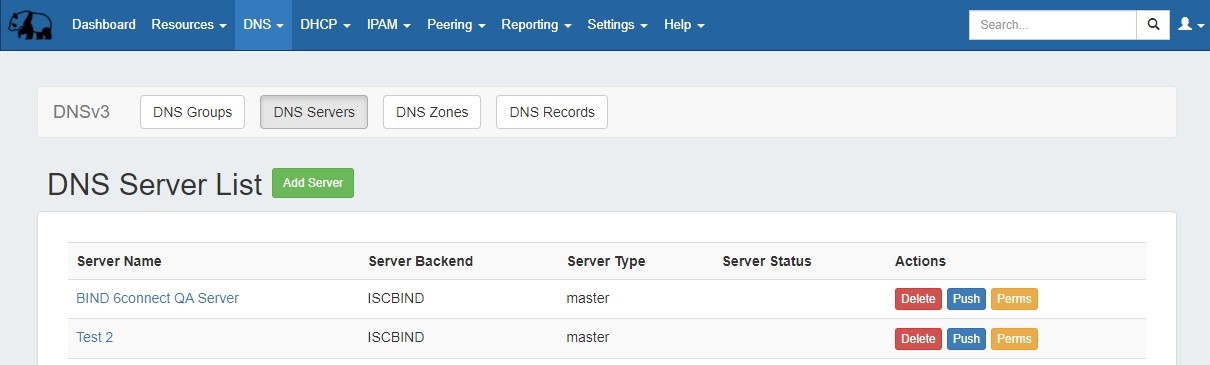1210x365 pixels.
Task: Open the Peering menu
Action: (x=456, y=25)
